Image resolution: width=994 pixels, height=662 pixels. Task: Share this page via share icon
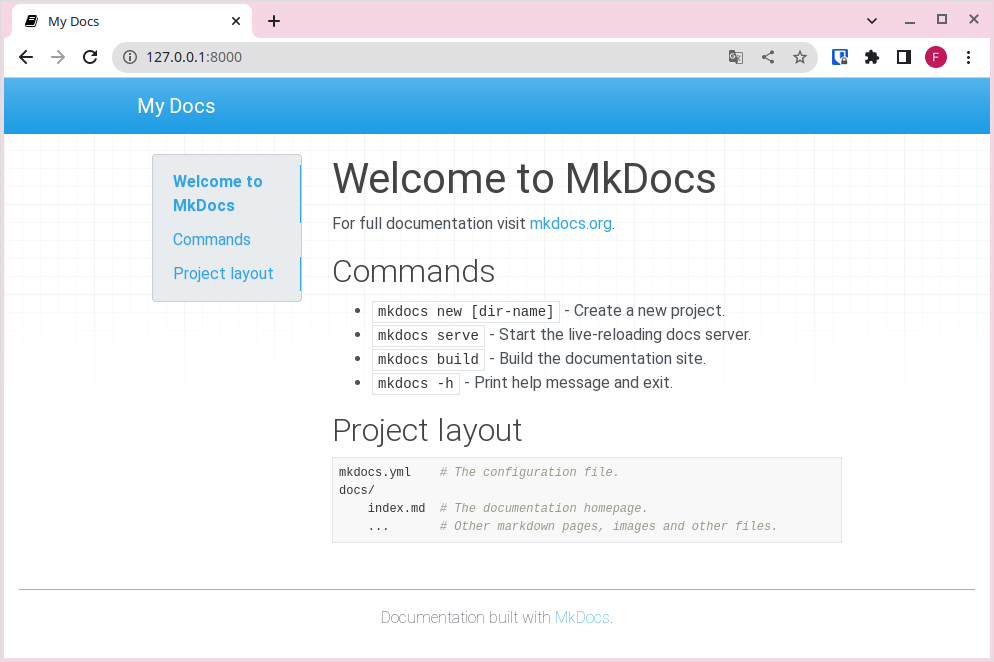(x=768, y=57)
